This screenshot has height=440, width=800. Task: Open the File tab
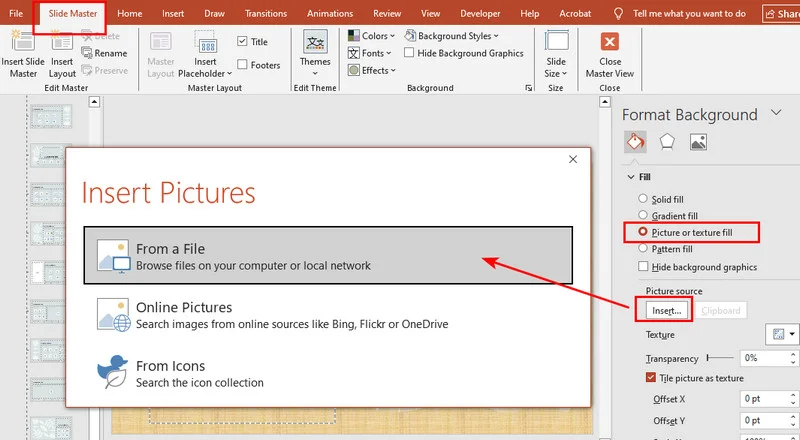tap(16, 13)
